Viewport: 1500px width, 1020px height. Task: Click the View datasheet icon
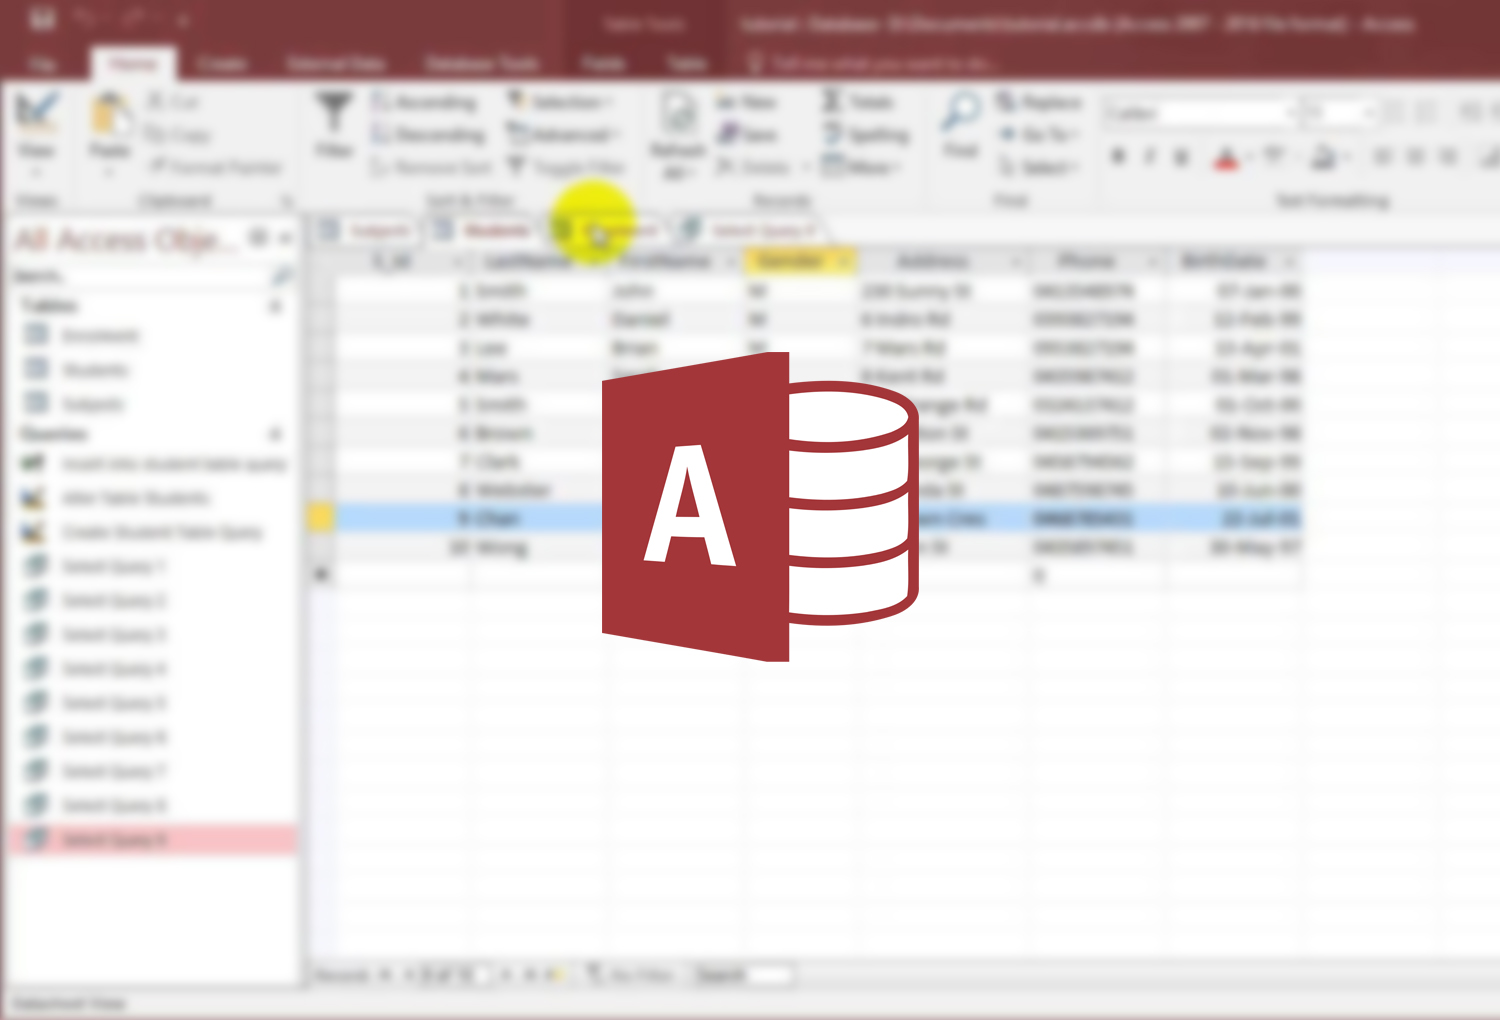point(36,112)
